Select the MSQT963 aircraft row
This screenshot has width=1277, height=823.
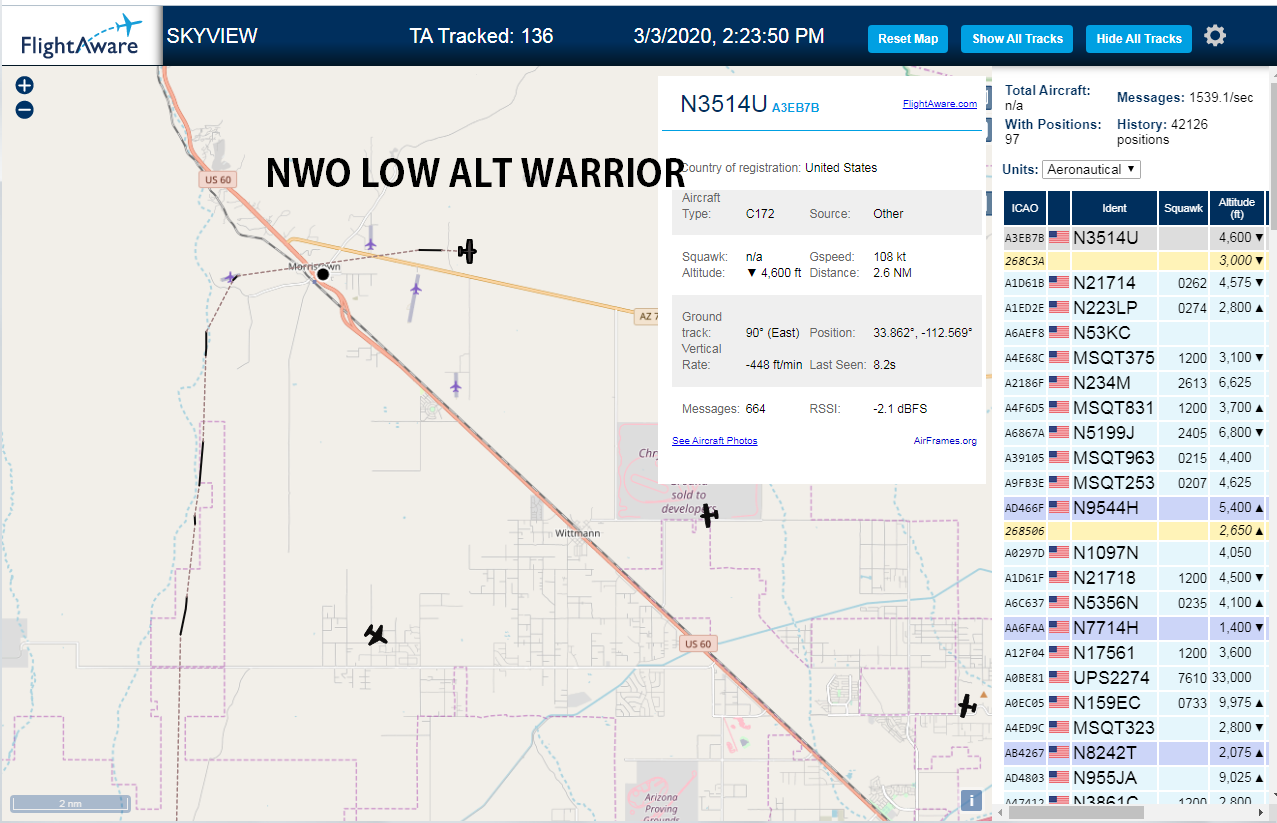click(1135, 458)
